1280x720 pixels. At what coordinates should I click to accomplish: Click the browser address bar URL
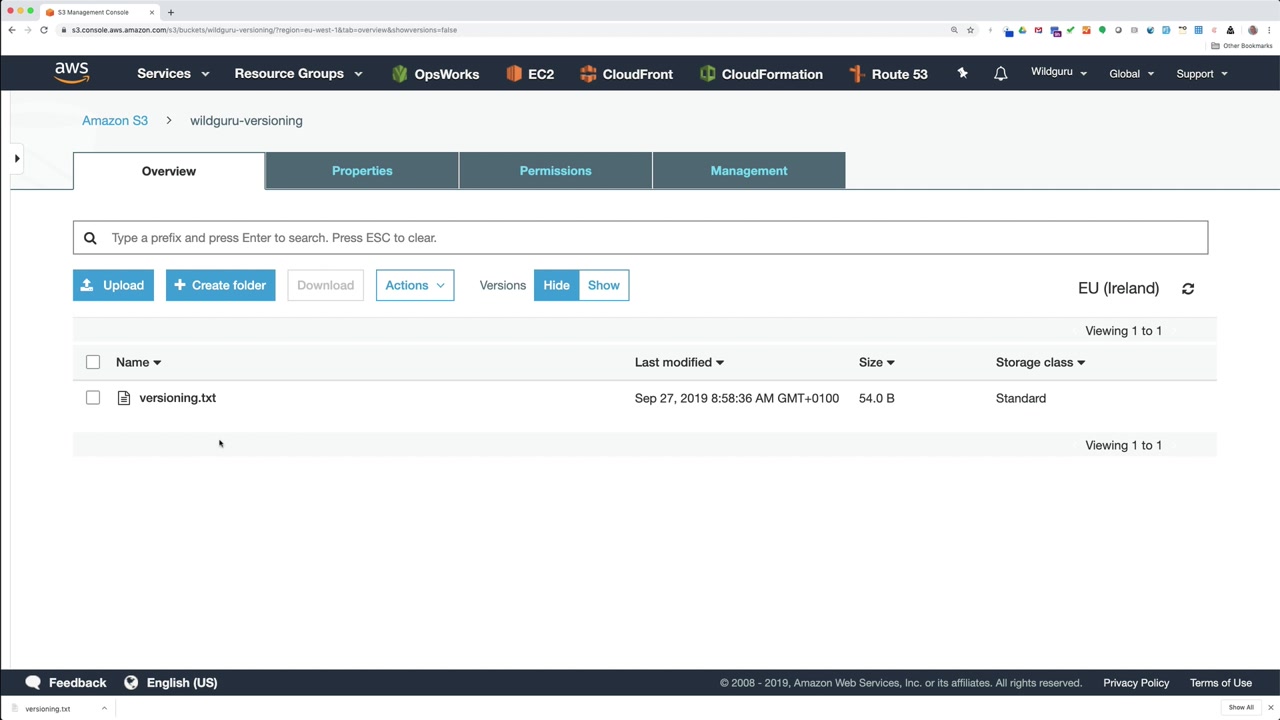coord(265,30)
